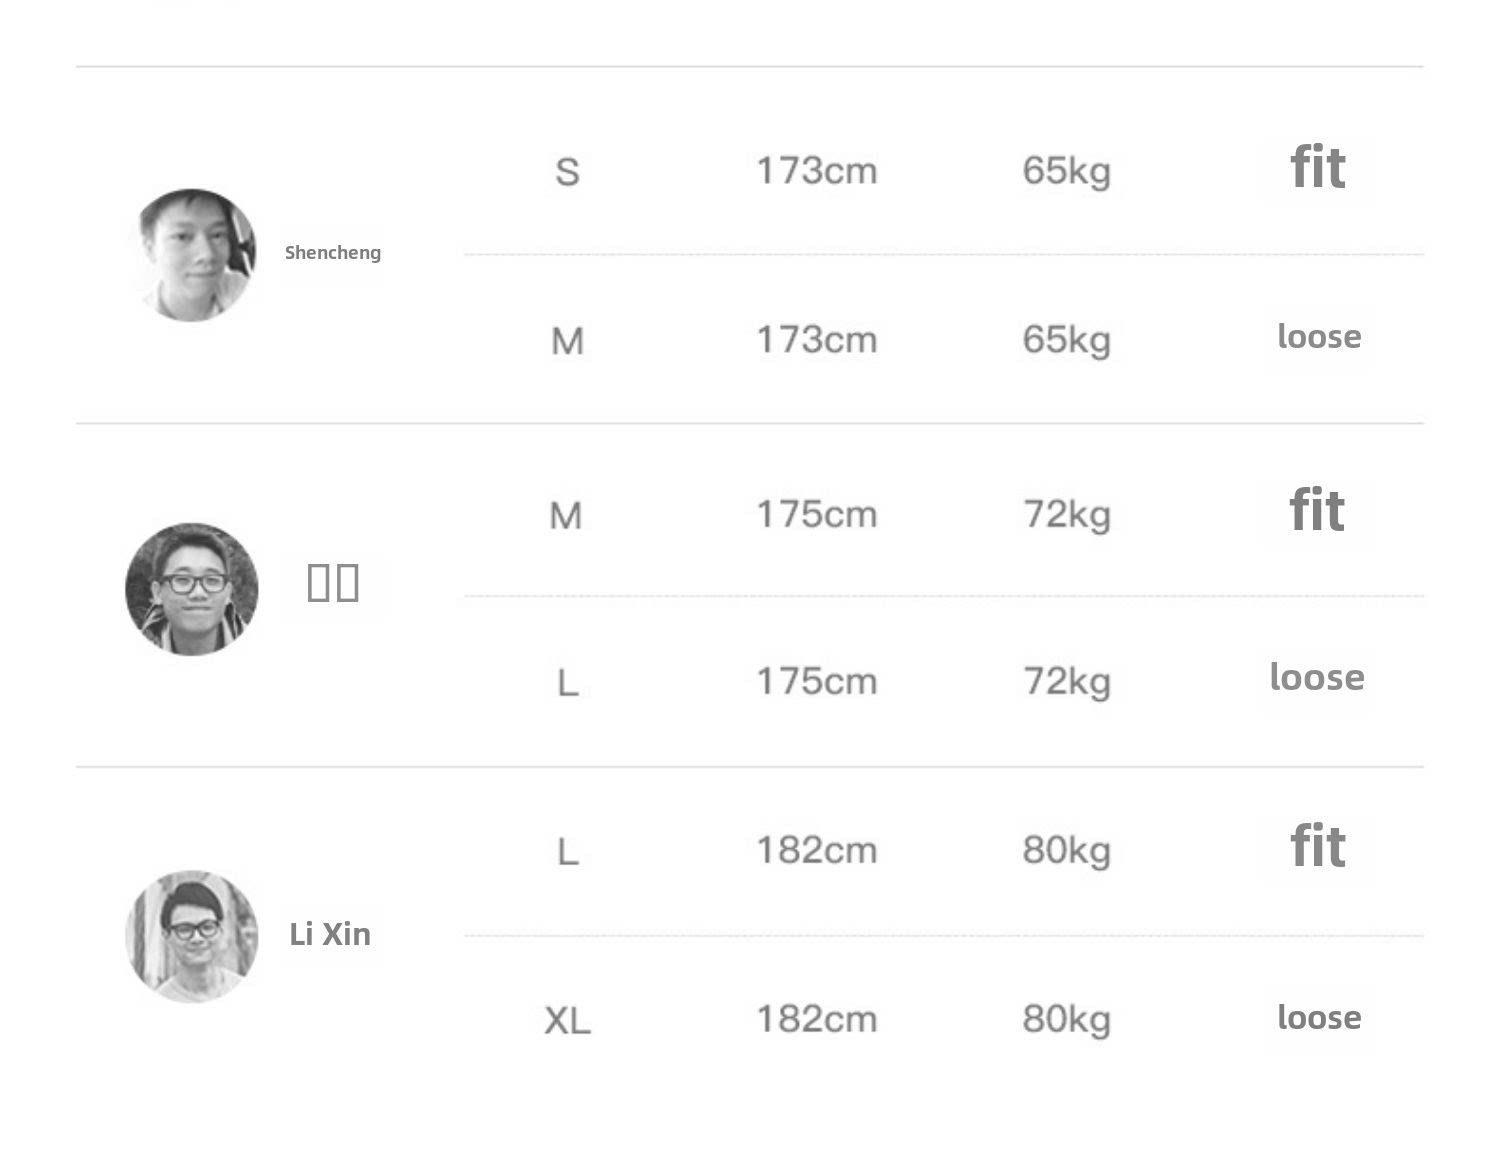Select the Li Xin name label

330,934
